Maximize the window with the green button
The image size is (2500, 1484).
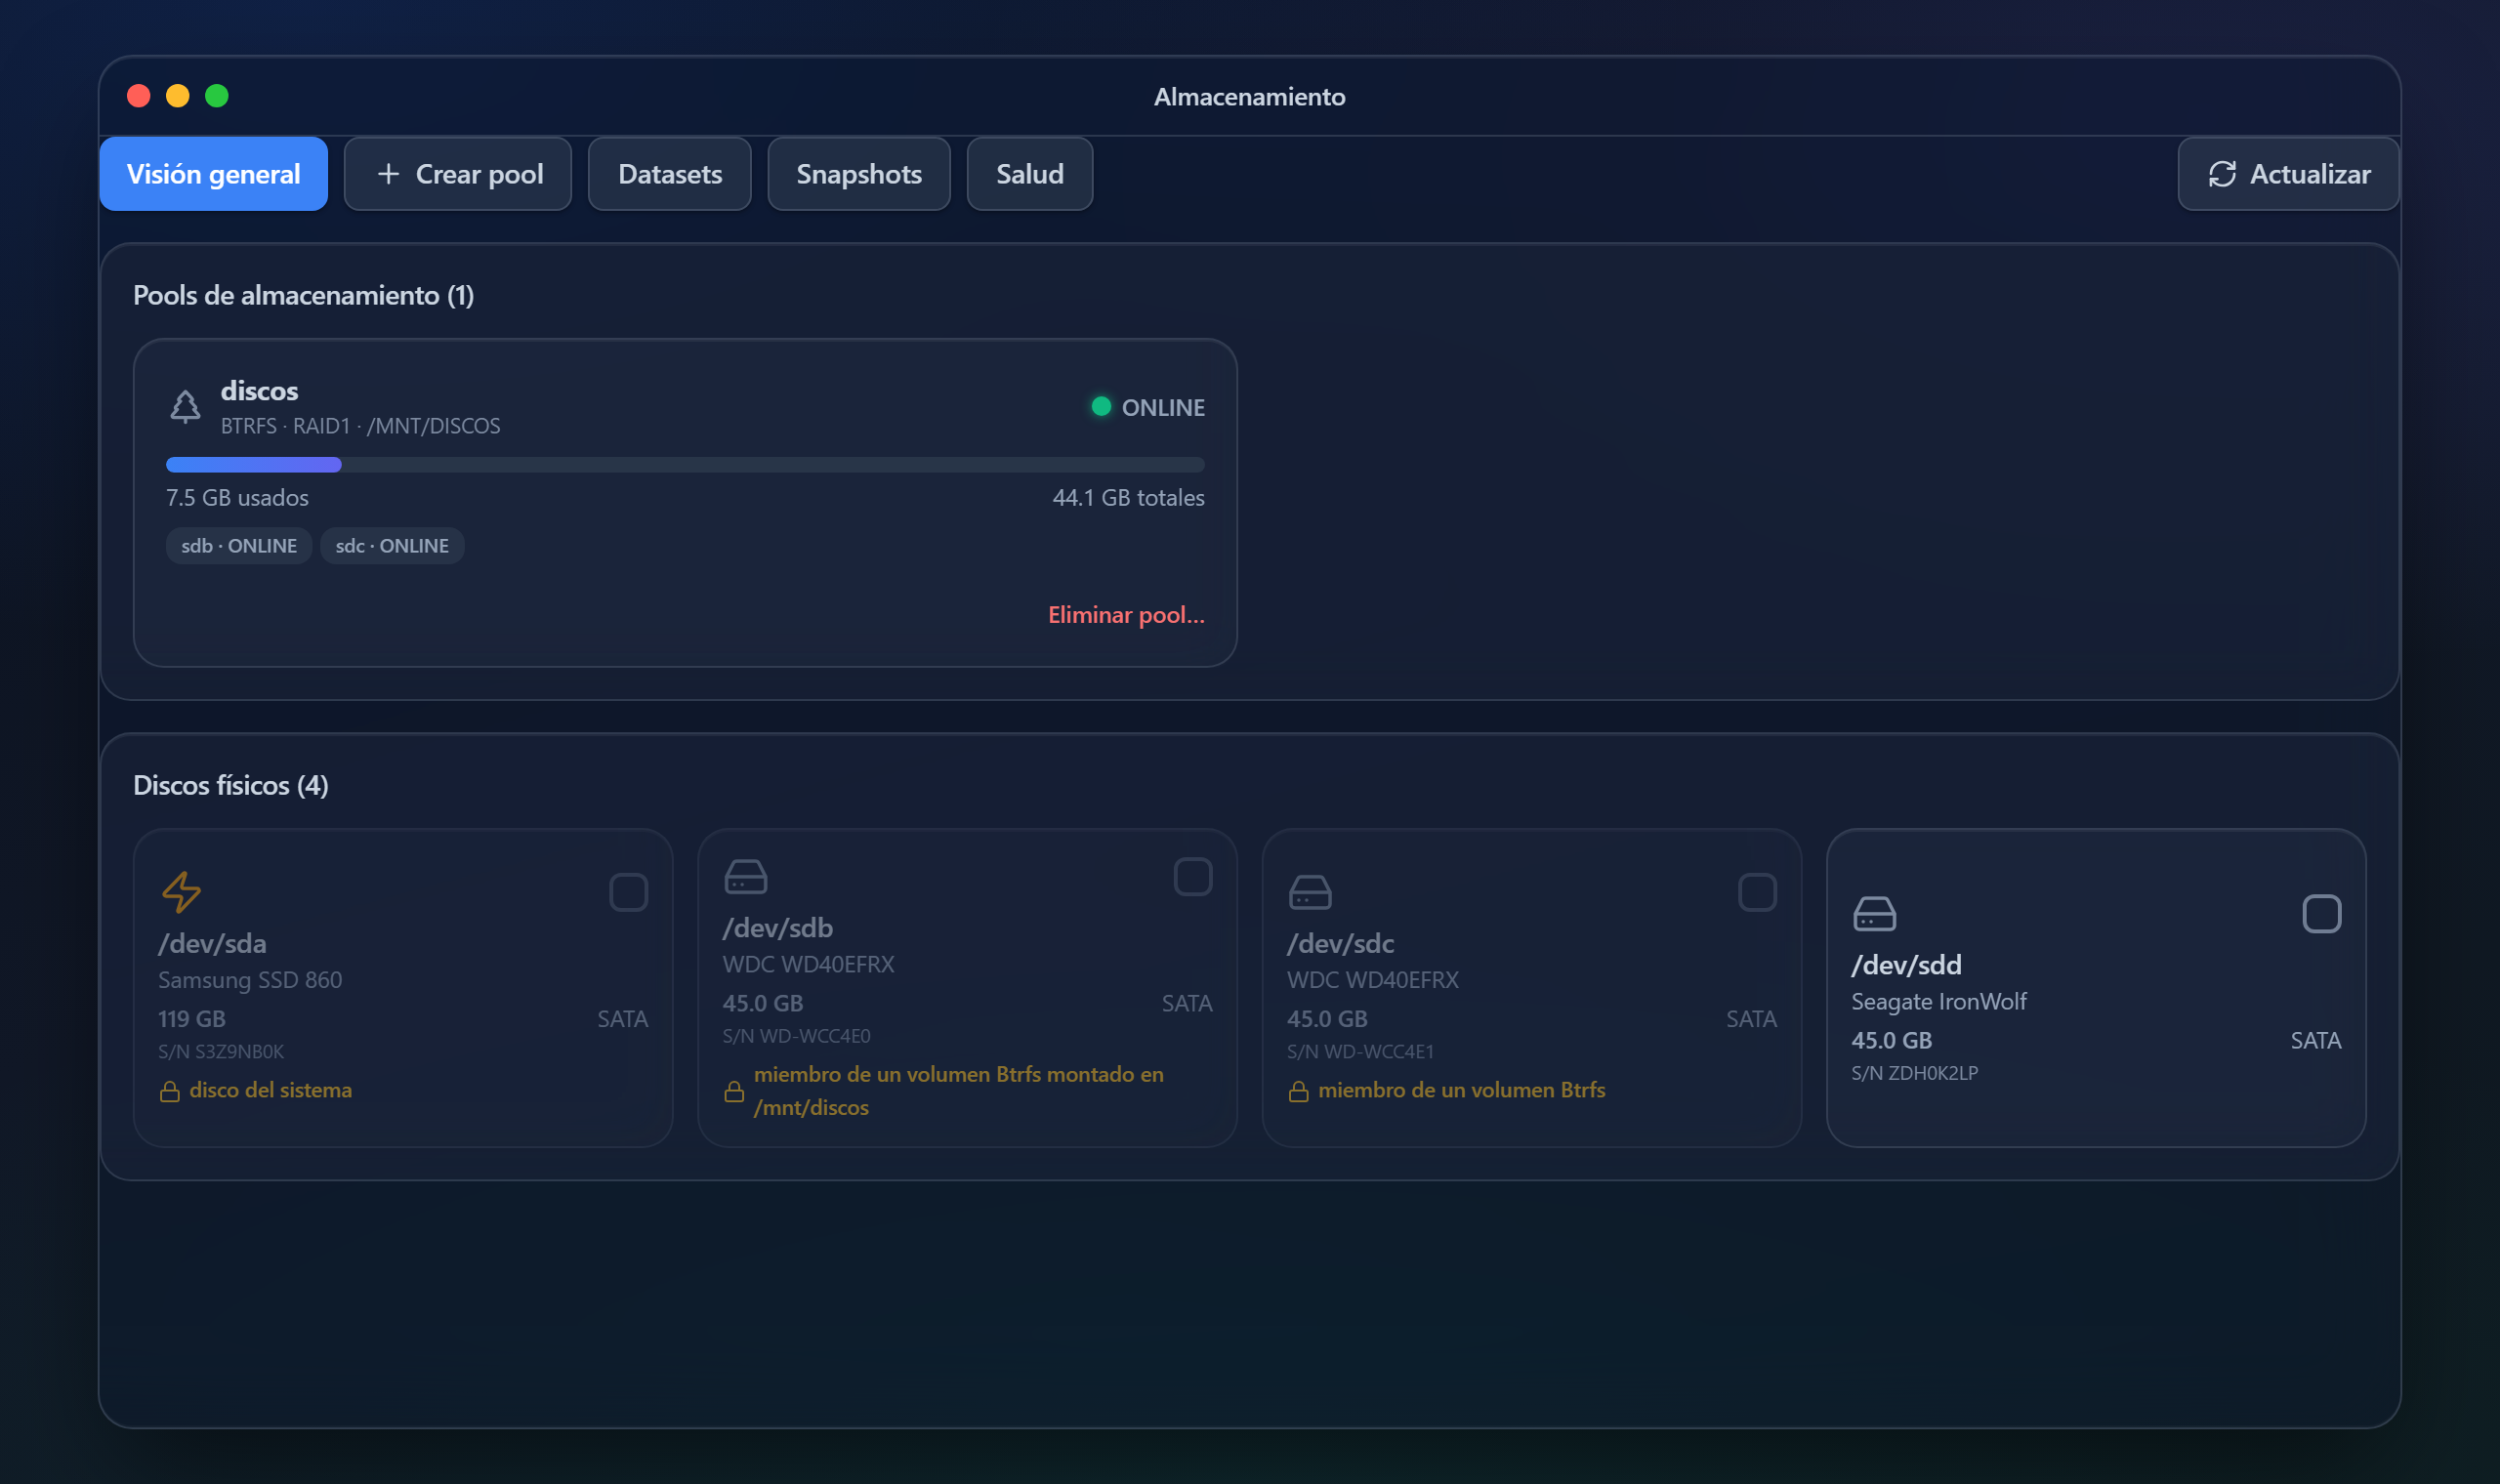217,96
